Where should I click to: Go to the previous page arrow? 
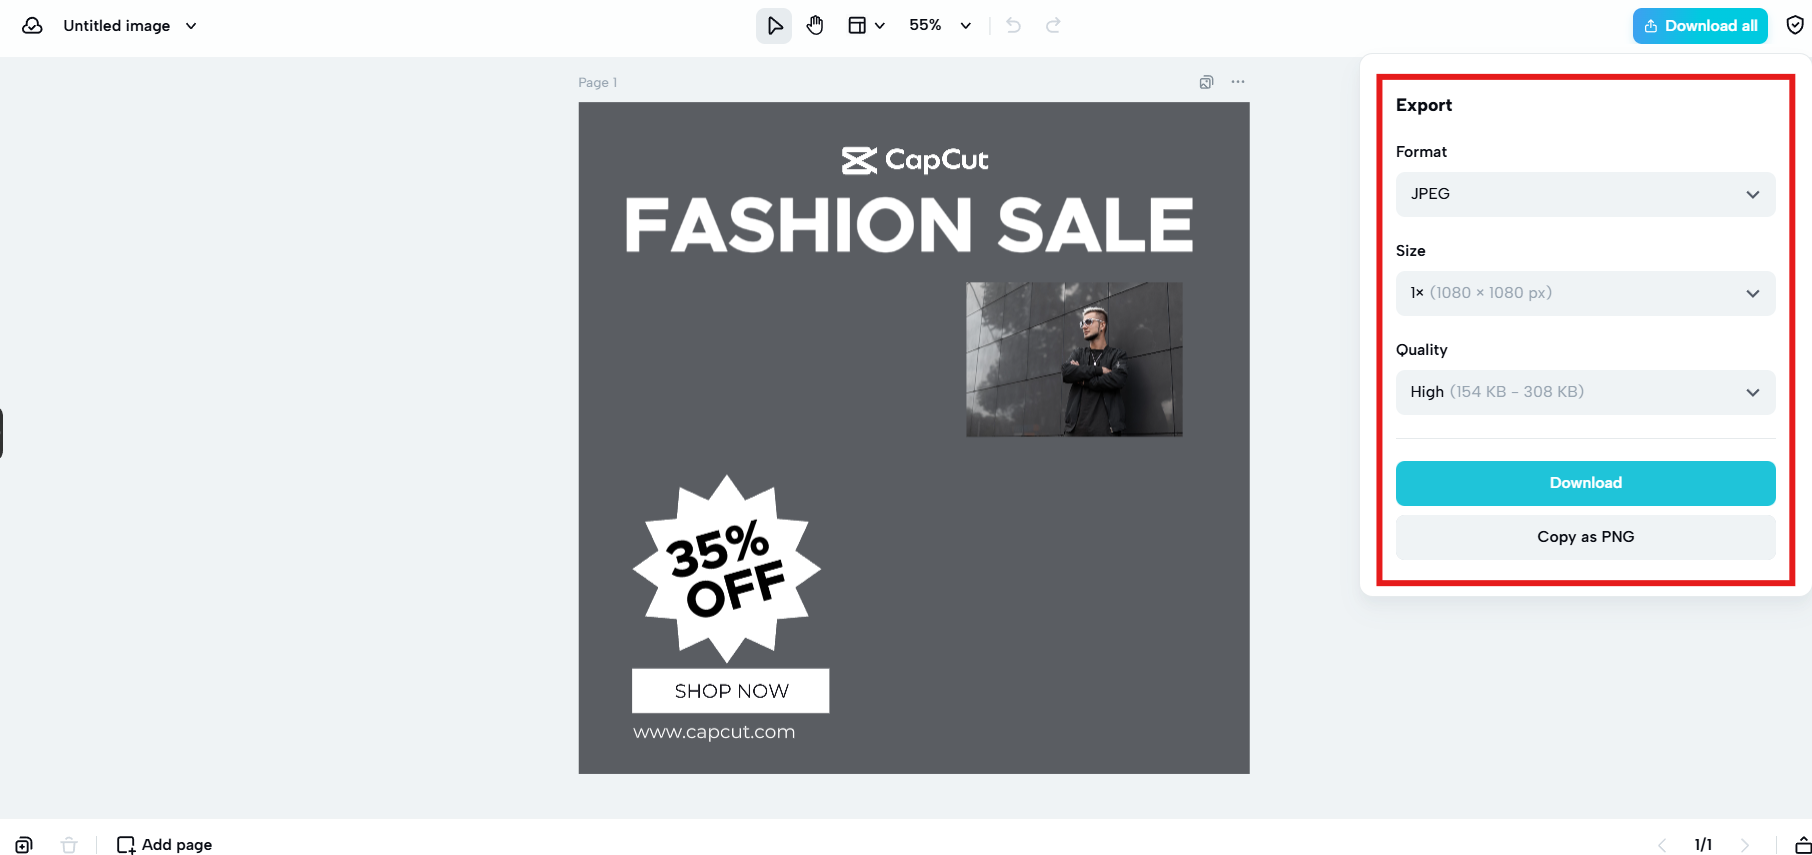pos(1662,845)
